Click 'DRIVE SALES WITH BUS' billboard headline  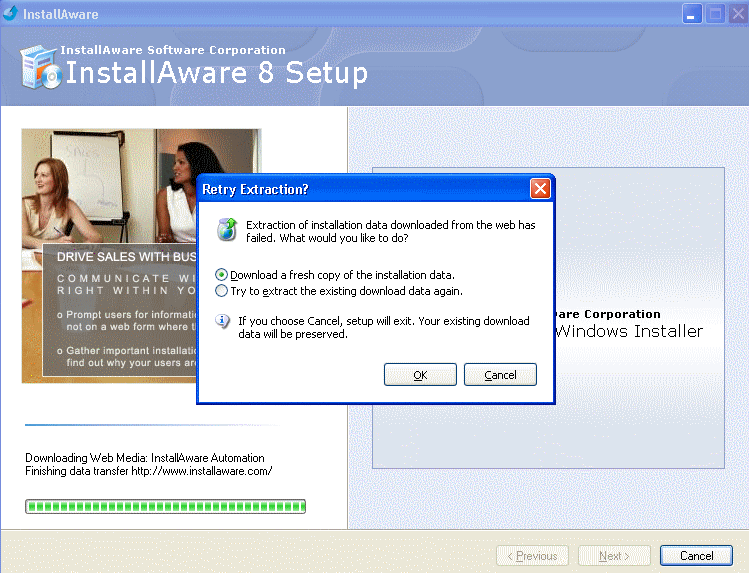click(127, 257)
